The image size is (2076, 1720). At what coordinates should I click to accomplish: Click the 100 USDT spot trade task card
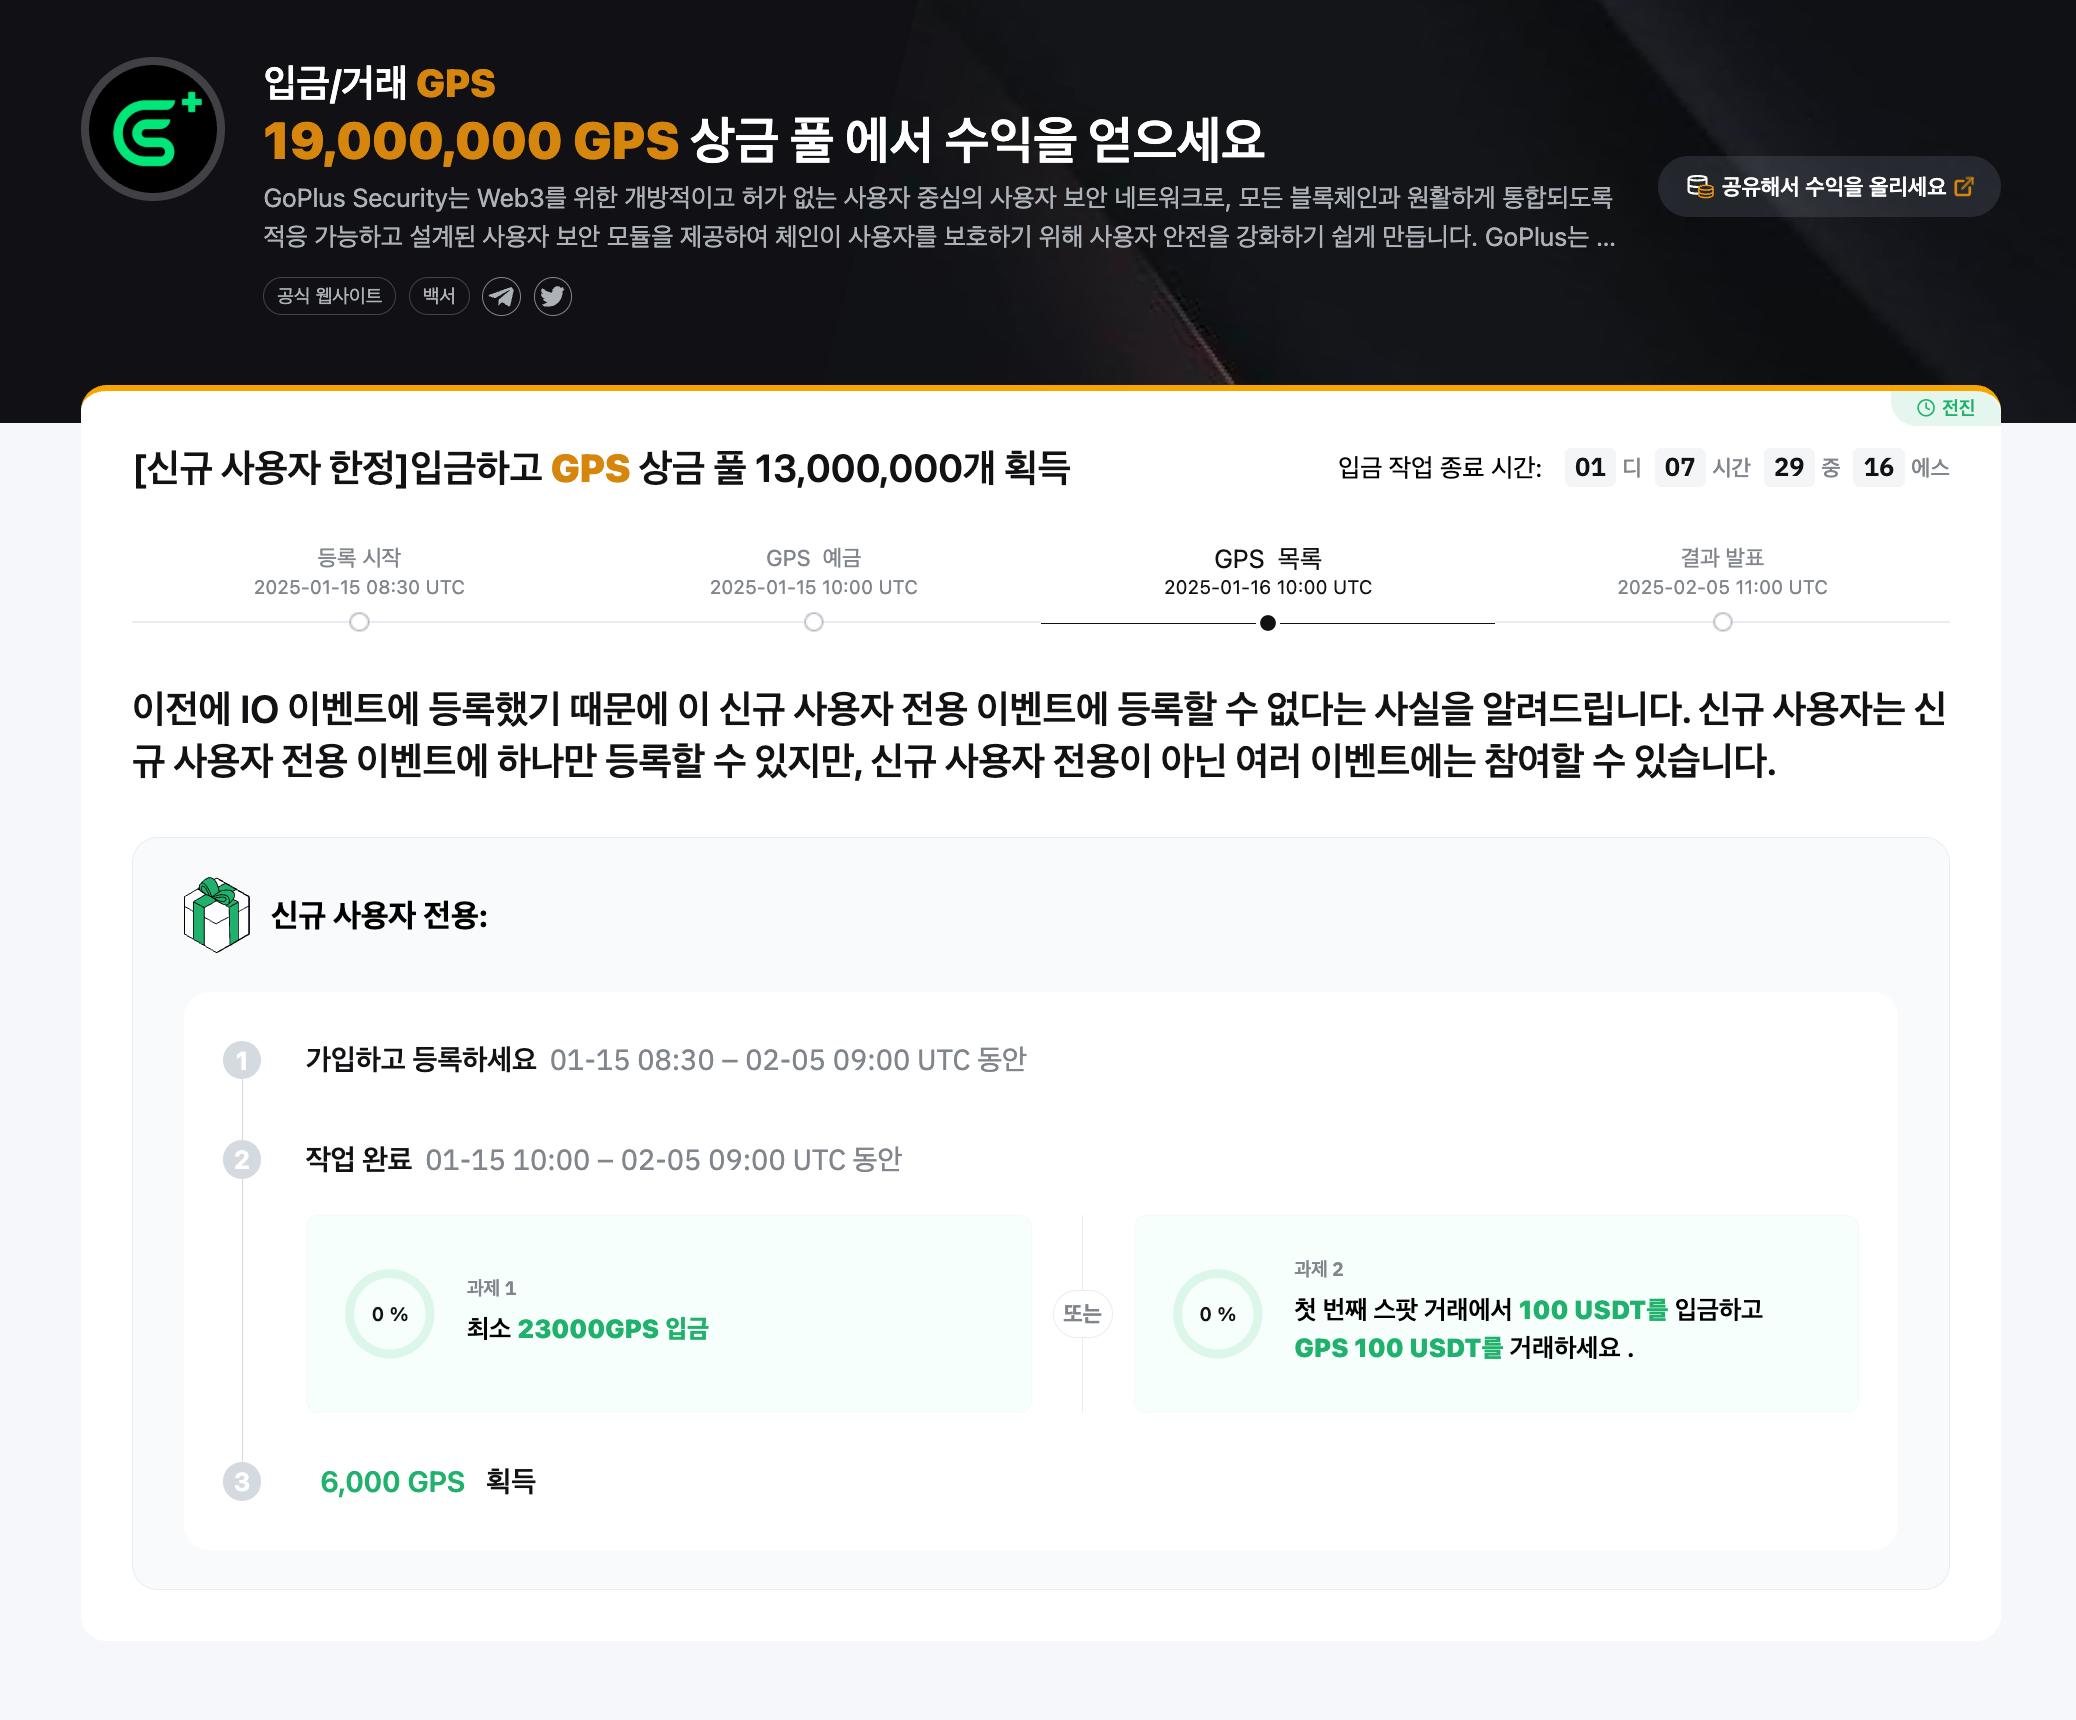click(x=1496, y=1314)
